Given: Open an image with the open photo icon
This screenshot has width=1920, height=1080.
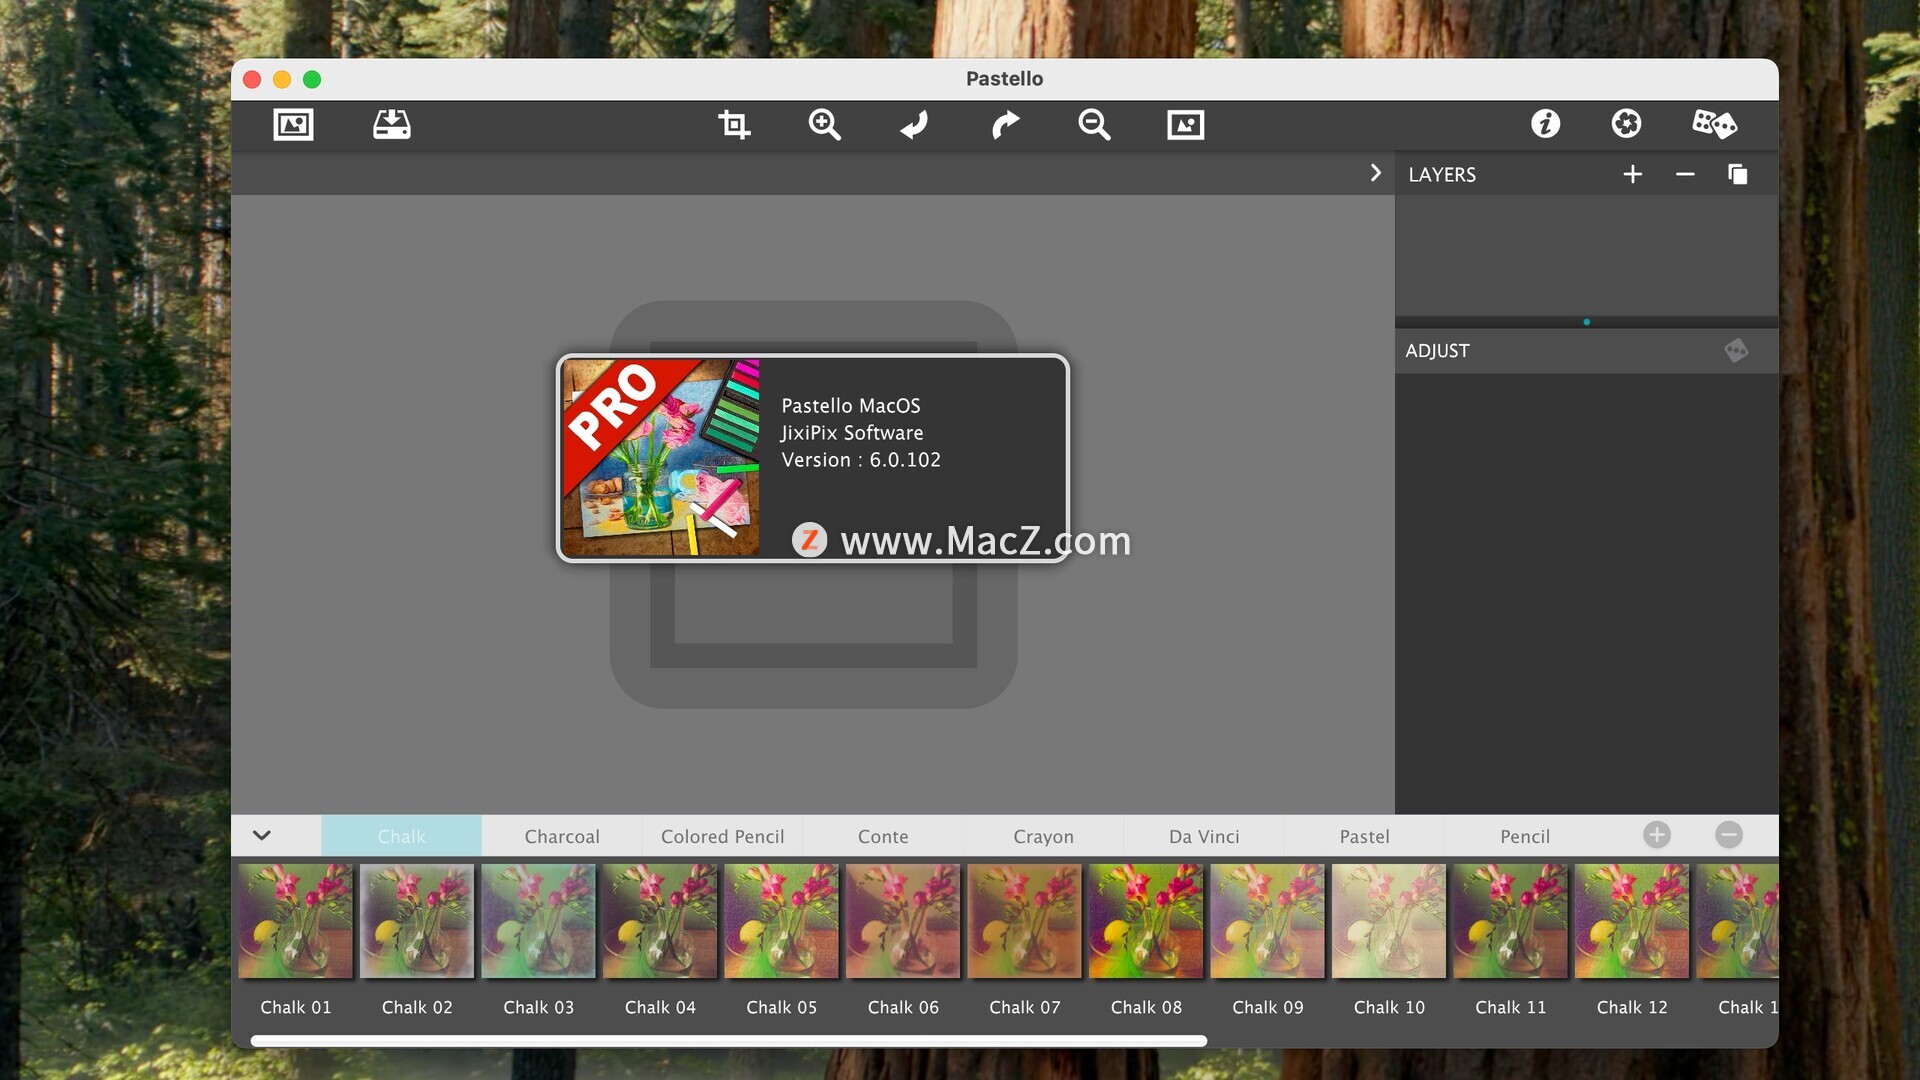Looking at the screenshot, I should click(x=293, y=124).
